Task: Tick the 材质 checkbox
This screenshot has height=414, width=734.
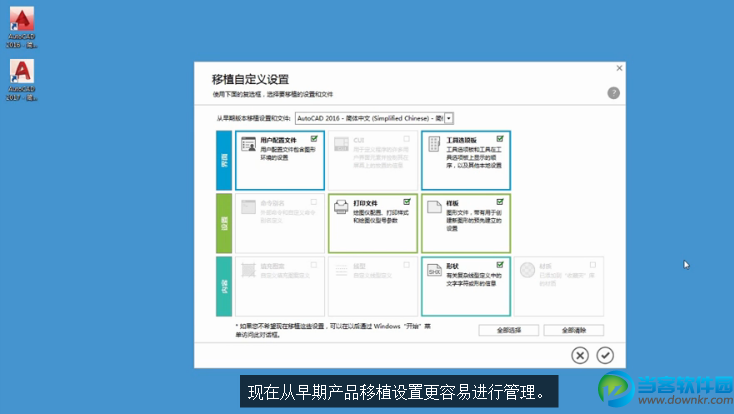Action: [x=593, y=265]
